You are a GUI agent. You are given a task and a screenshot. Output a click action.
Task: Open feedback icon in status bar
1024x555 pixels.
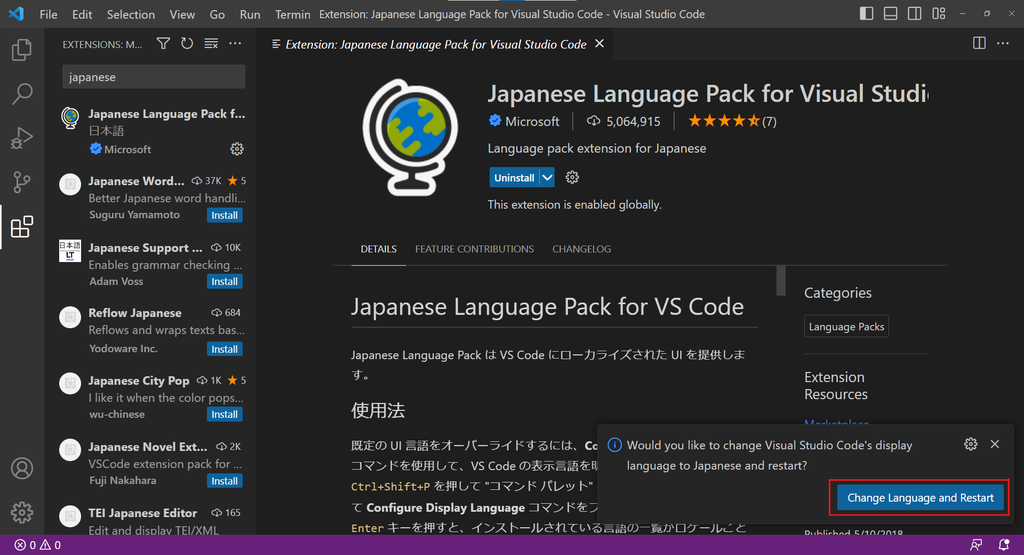(976, 545)
